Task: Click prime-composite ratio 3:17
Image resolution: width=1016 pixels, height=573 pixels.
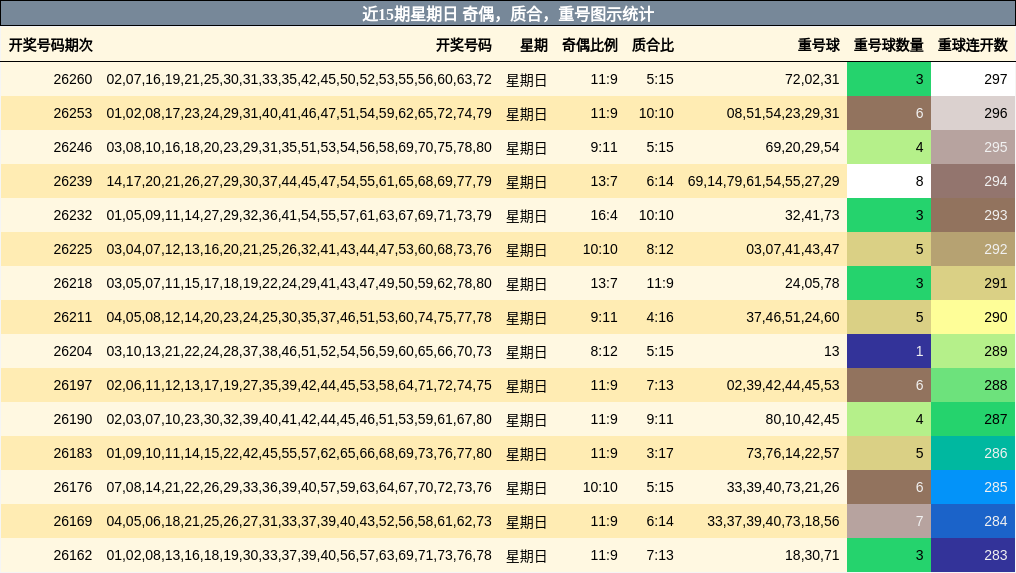Action: 660,454
